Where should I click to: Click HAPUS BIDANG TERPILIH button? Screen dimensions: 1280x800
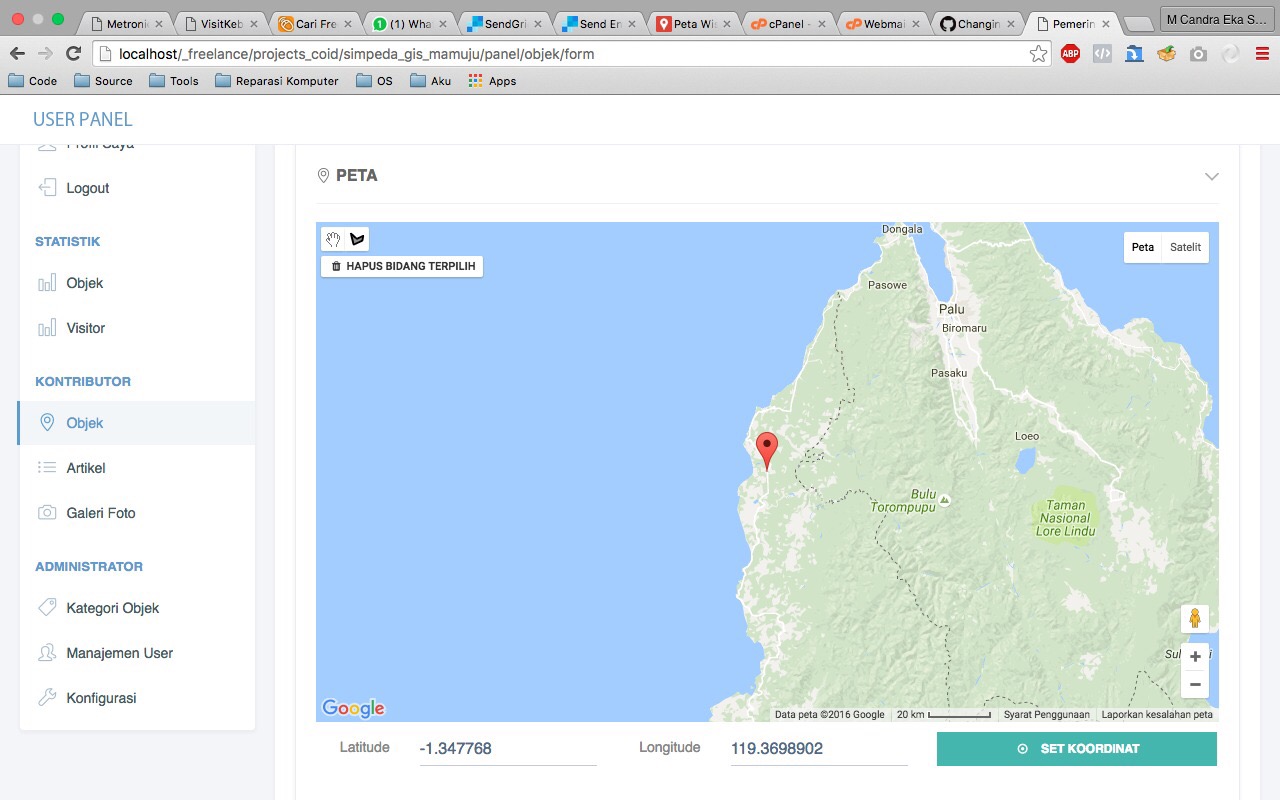coord(402,266)
